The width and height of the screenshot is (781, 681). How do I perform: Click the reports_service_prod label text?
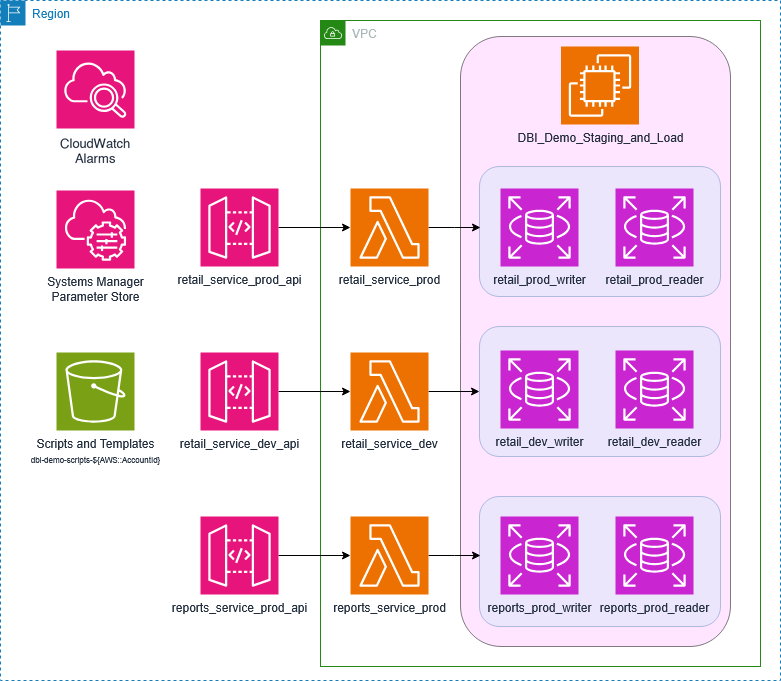point(390,608)
